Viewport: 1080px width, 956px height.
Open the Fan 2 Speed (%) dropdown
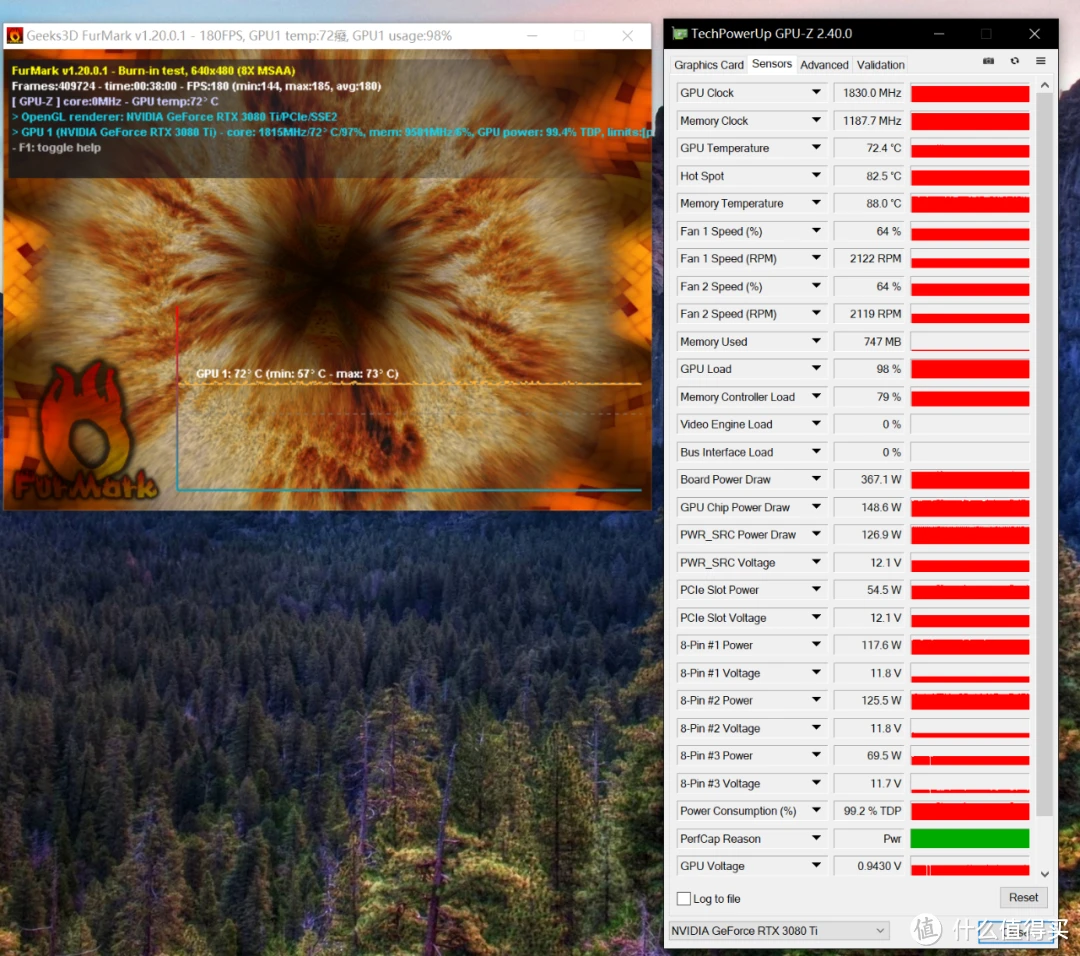tap(816, 286)
